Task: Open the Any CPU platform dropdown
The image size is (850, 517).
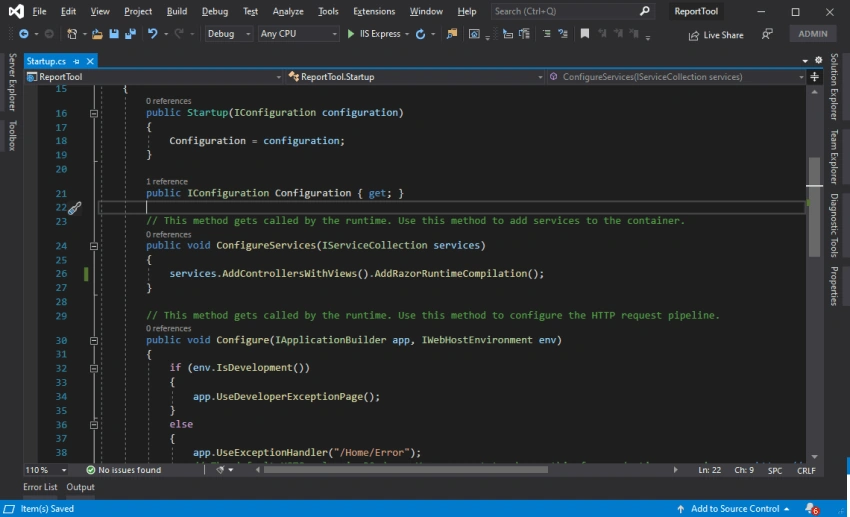Action: [x=298, y=34]
